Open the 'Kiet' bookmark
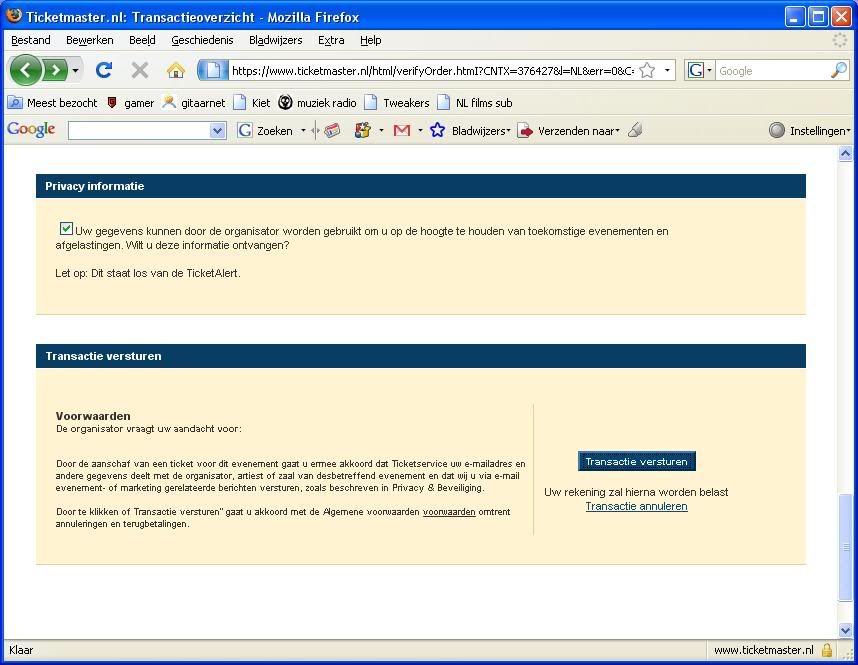This screenshot has height=665, width=858. click(x=252, y=103)
